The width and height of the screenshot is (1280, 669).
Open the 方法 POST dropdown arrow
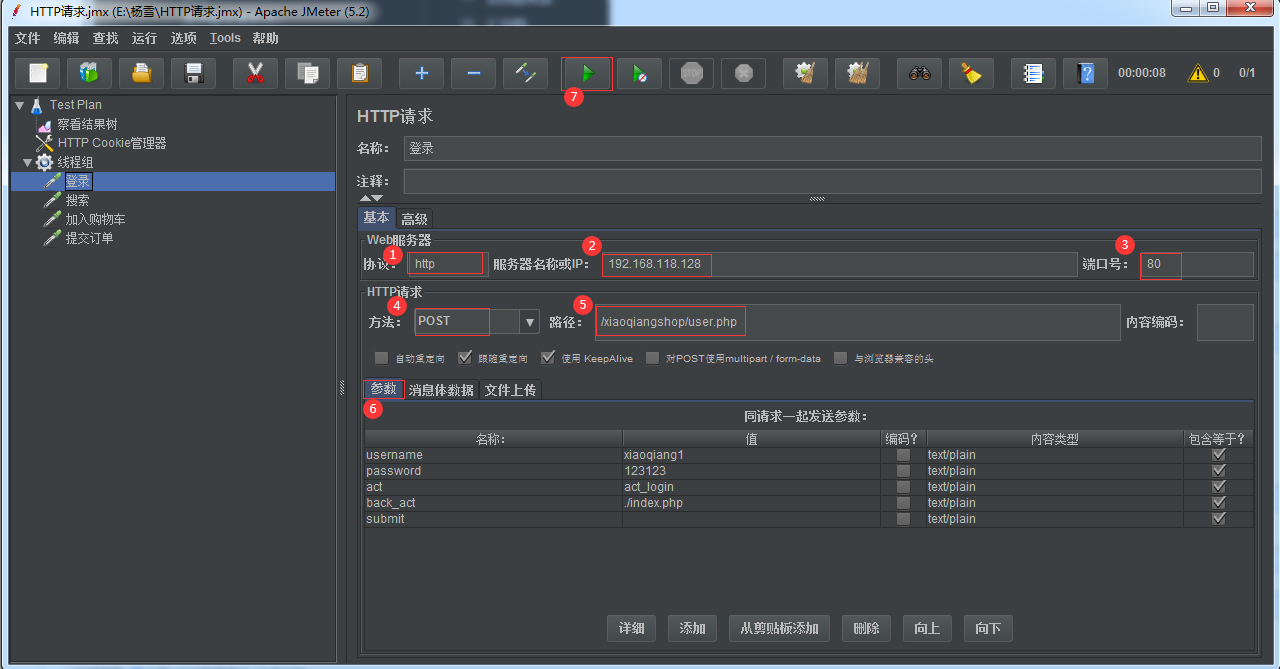pyautogui.click(x=530, y=322)
